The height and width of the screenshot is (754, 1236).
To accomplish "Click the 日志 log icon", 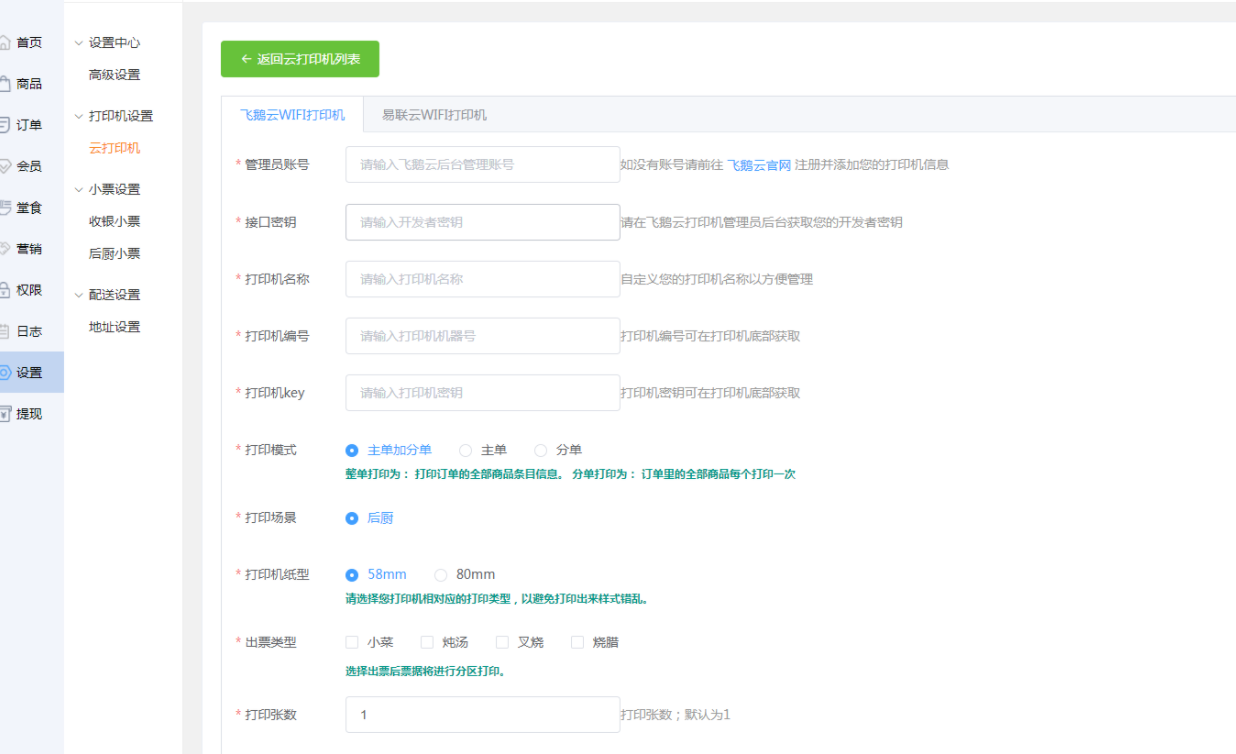I will [5, 331].
